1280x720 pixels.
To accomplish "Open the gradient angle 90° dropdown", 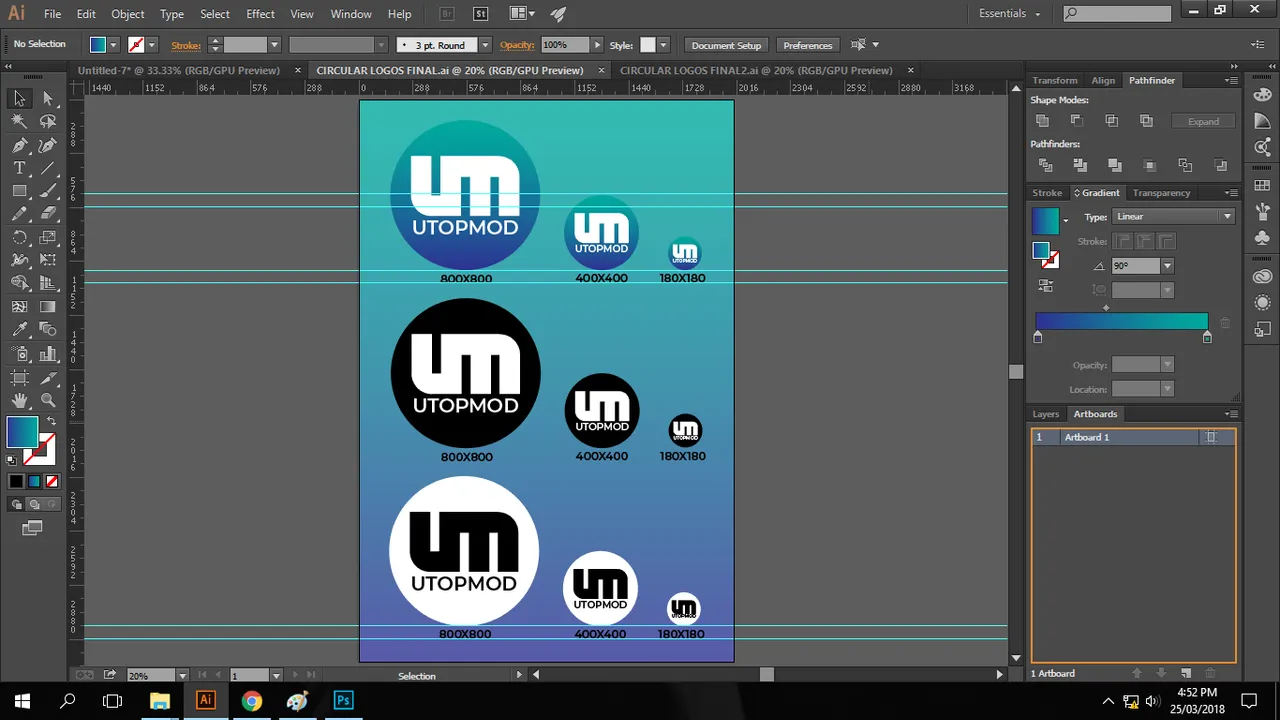I will click(1166, 266).
